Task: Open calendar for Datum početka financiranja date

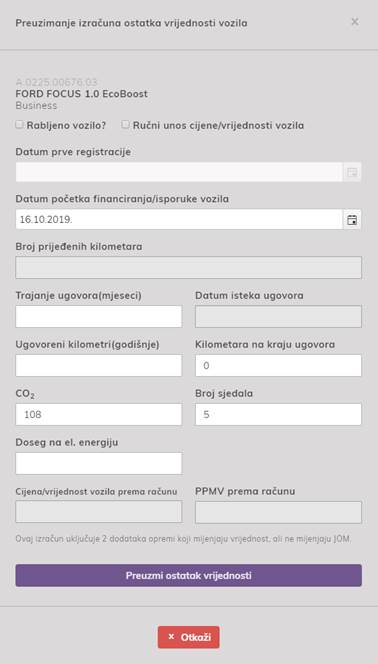Action: click(352, 219)
